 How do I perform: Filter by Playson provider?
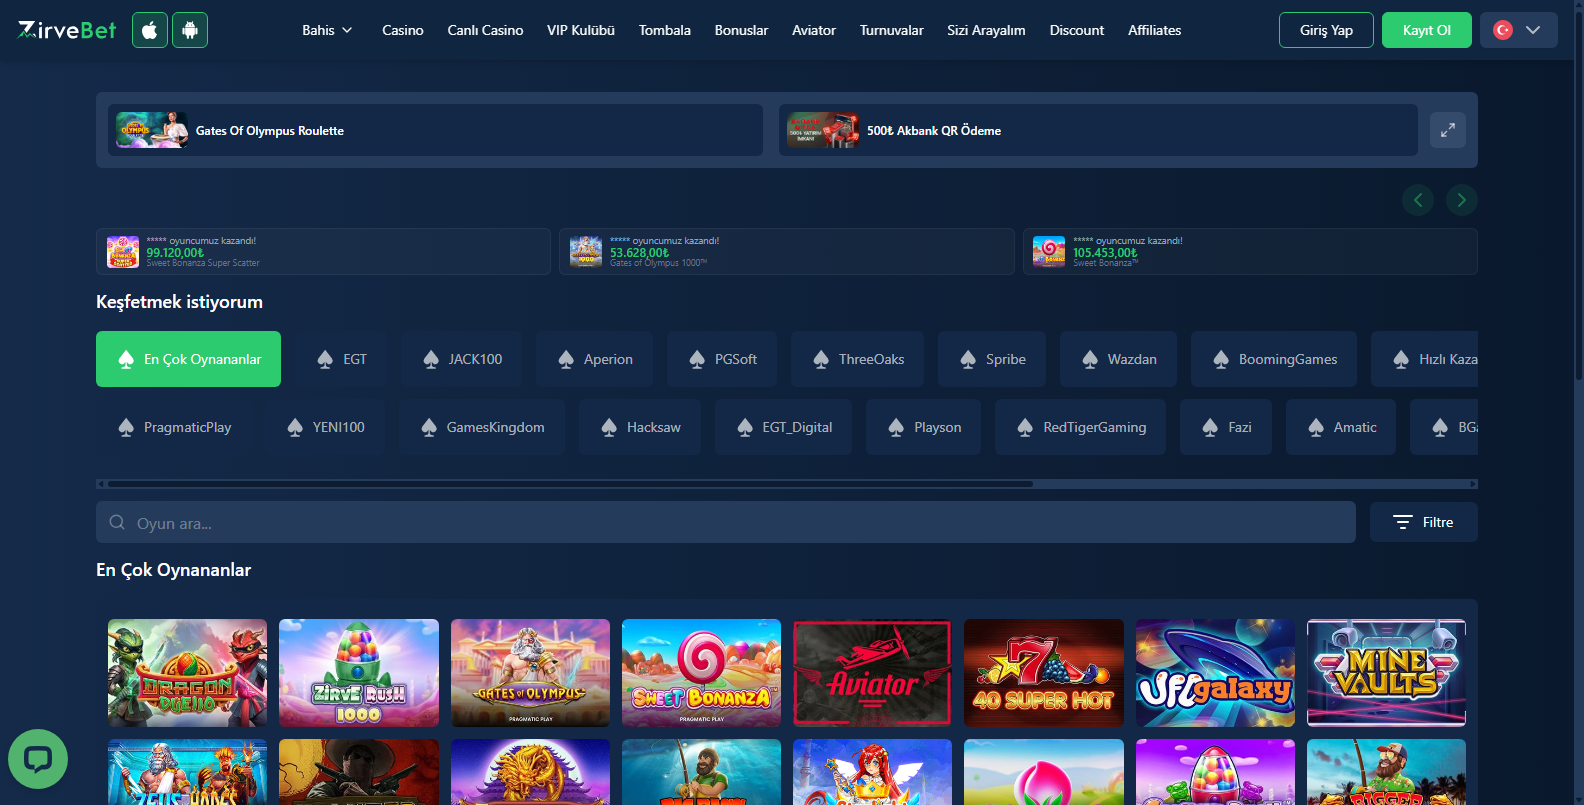click(x=923, y=427)
